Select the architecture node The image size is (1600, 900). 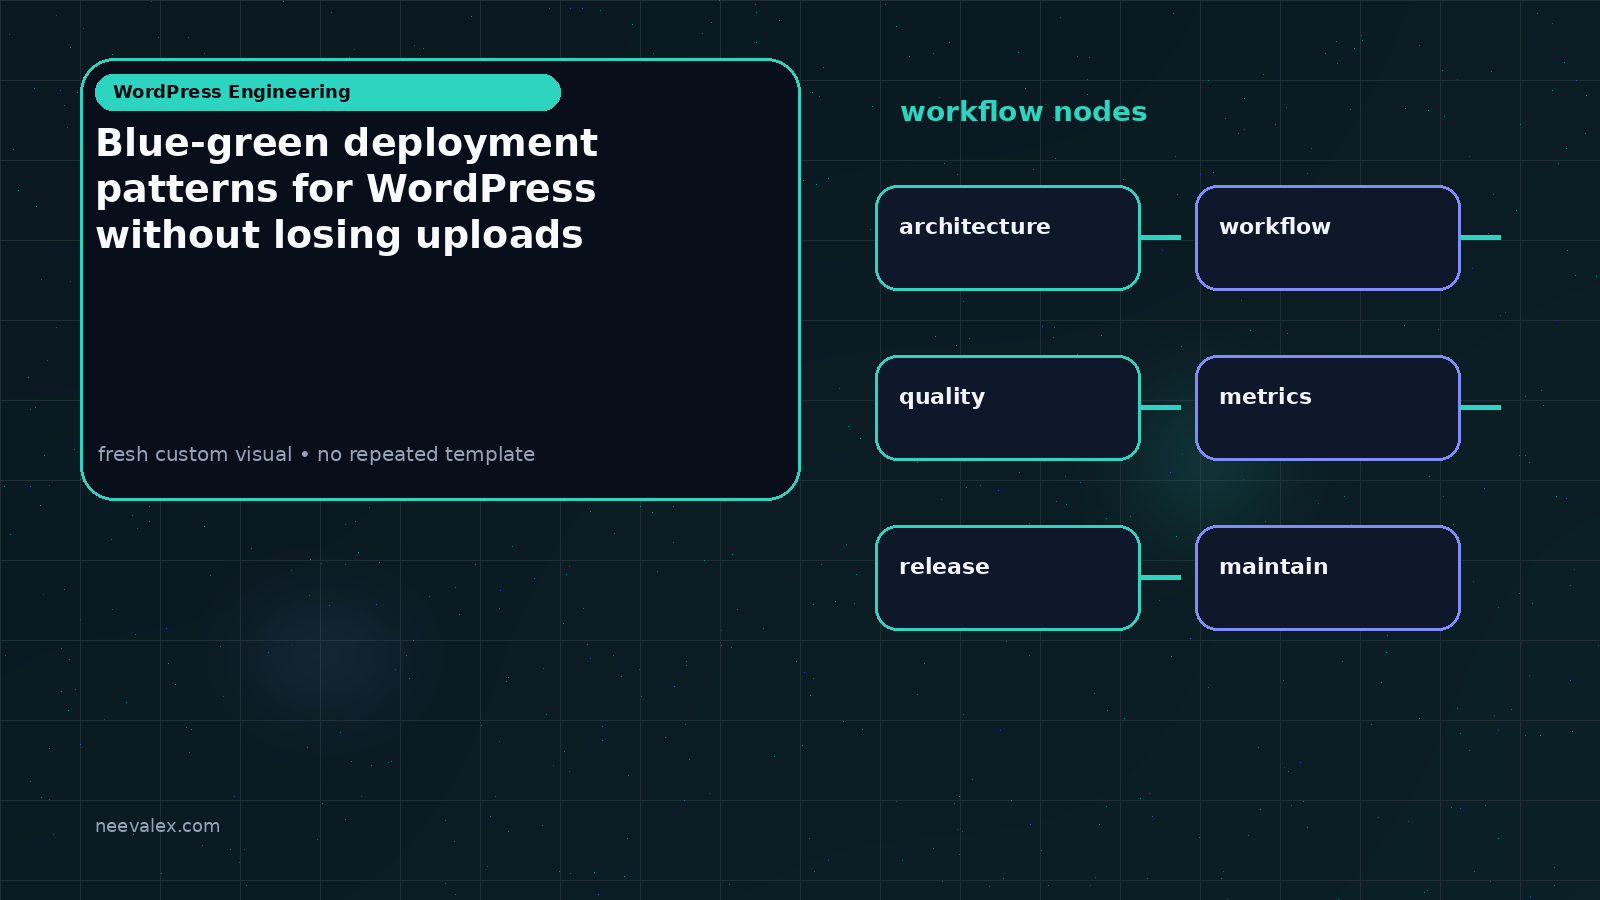1008,238
